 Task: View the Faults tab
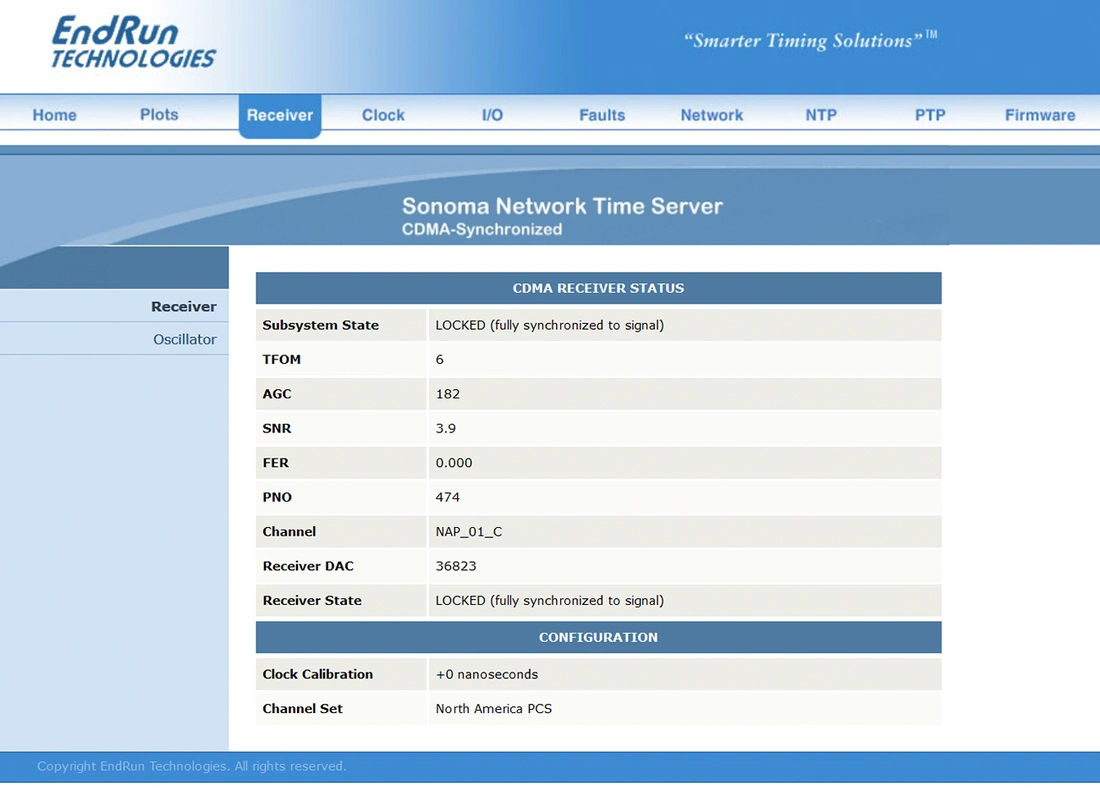[602, 115]
